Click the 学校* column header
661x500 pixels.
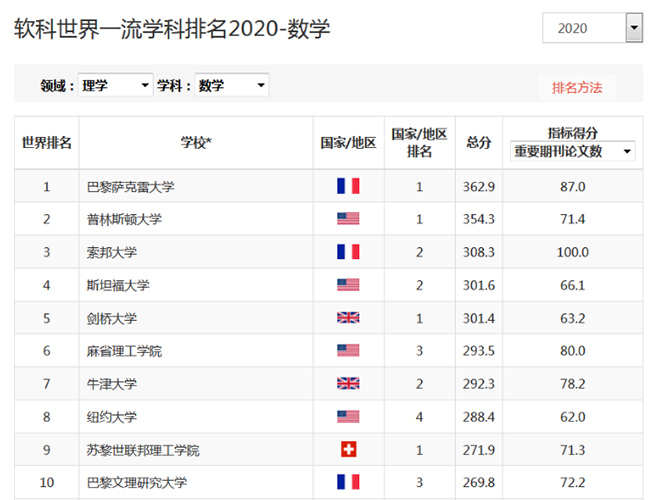196,142
